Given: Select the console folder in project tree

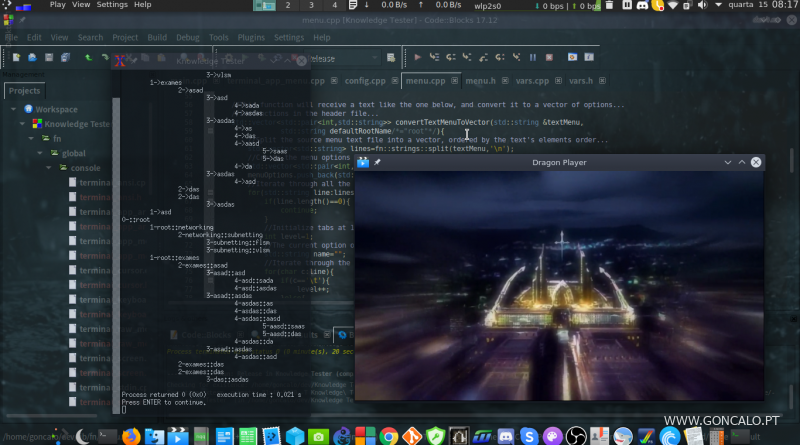Looking at the screenshot, I should (x=85, y=168).
